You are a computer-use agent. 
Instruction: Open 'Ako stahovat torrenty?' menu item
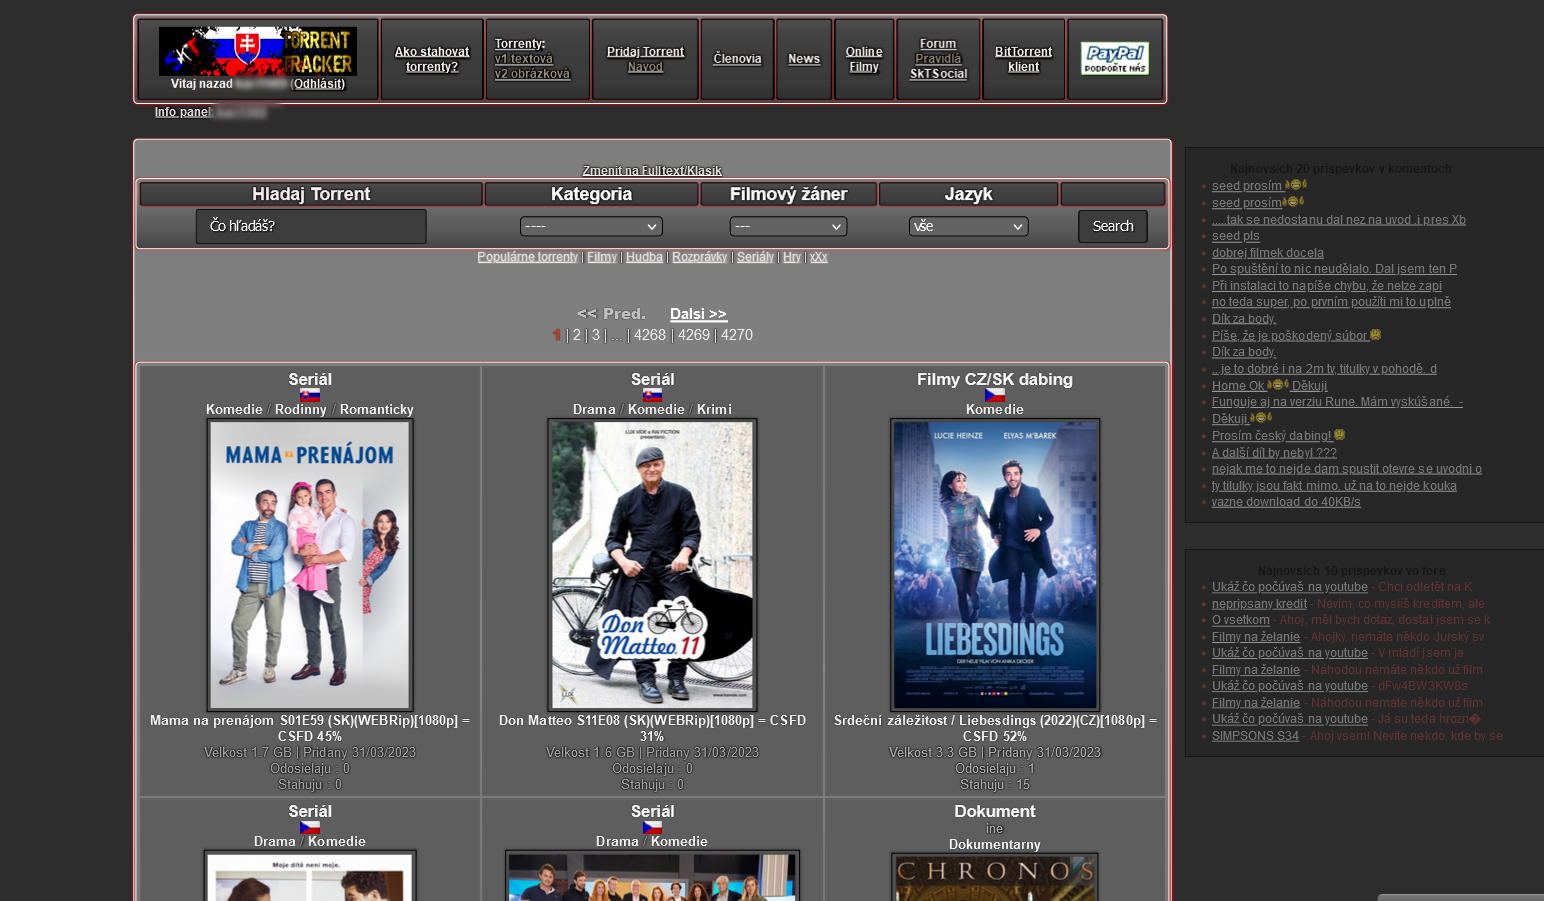(x=432, y=59)
